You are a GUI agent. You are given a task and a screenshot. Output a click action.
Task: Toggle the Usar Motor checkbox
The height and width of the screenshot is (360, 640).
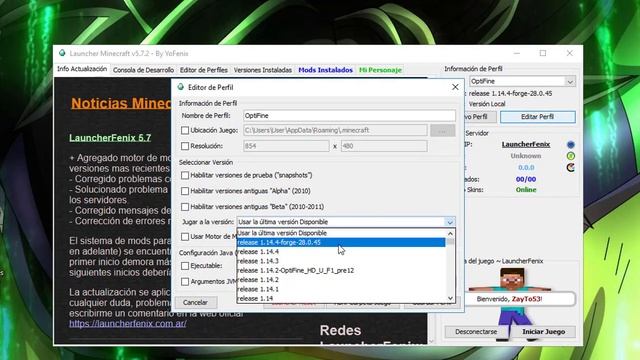click(185, 236)
